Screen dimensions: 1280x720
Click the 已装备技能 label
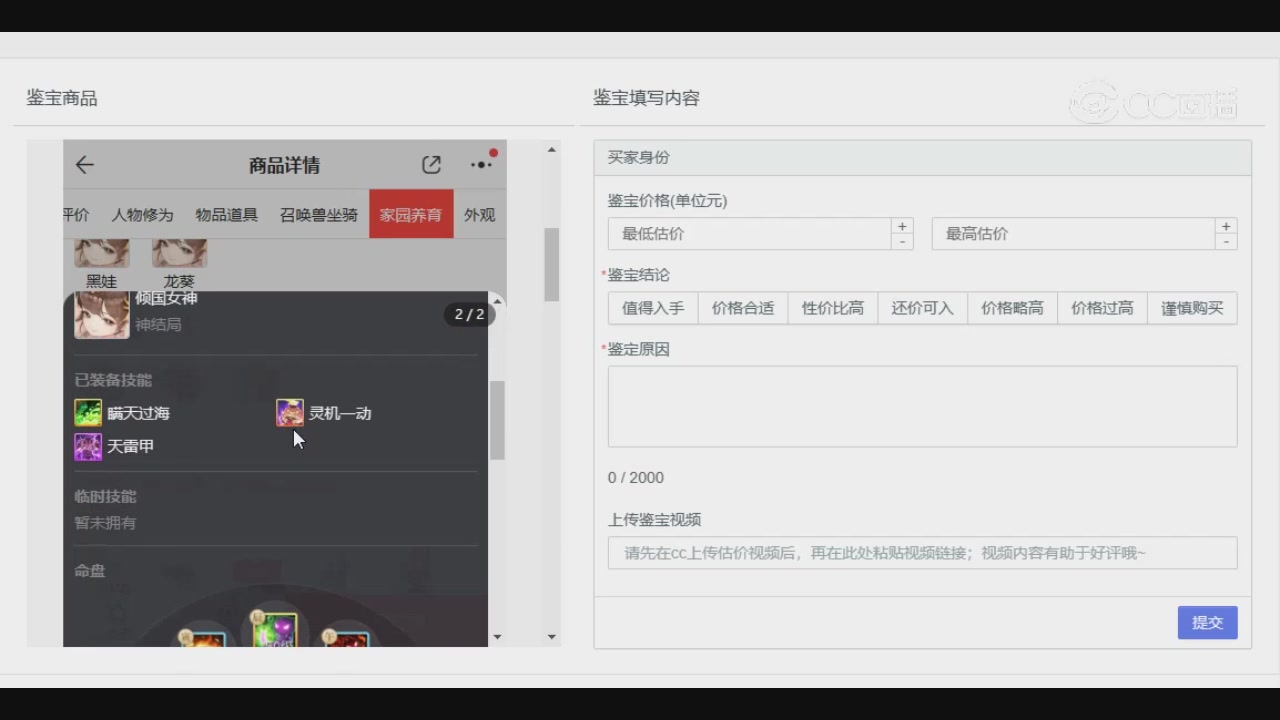click(113, 380)
